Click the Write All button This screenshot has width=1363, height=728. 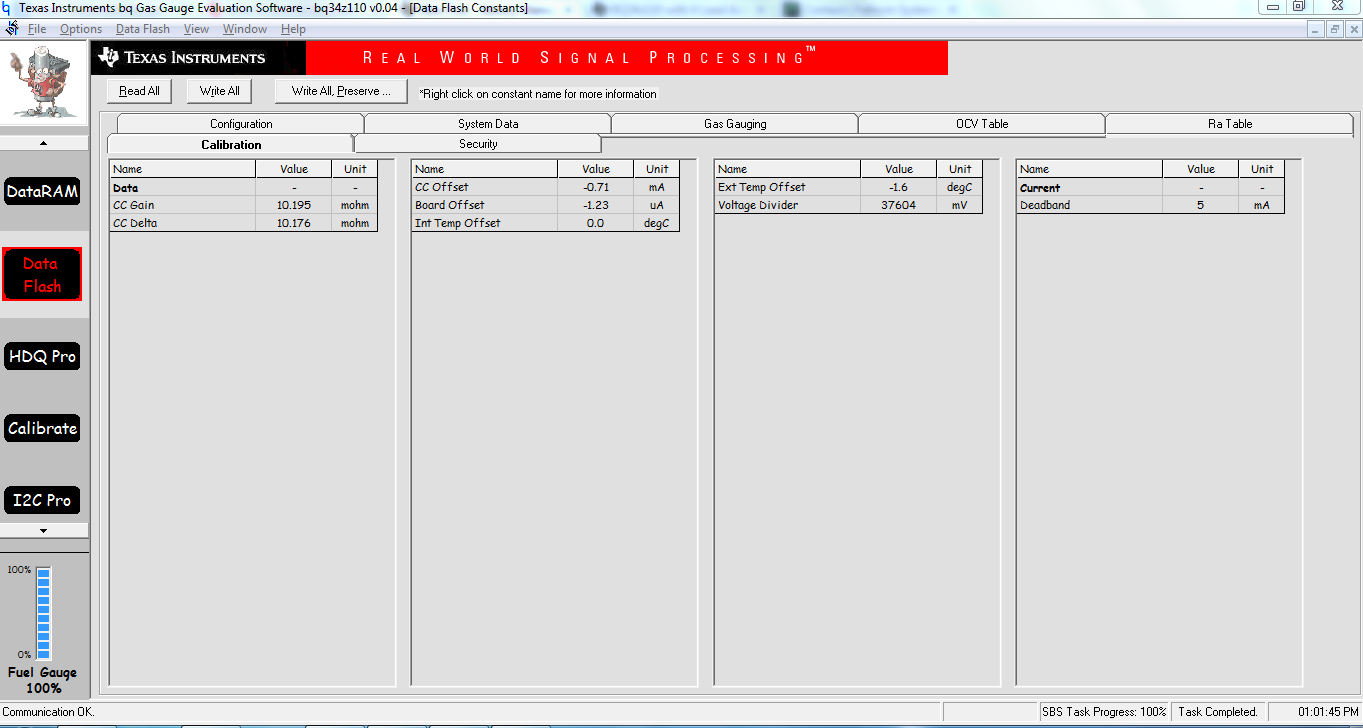click(x=219, y=91)
